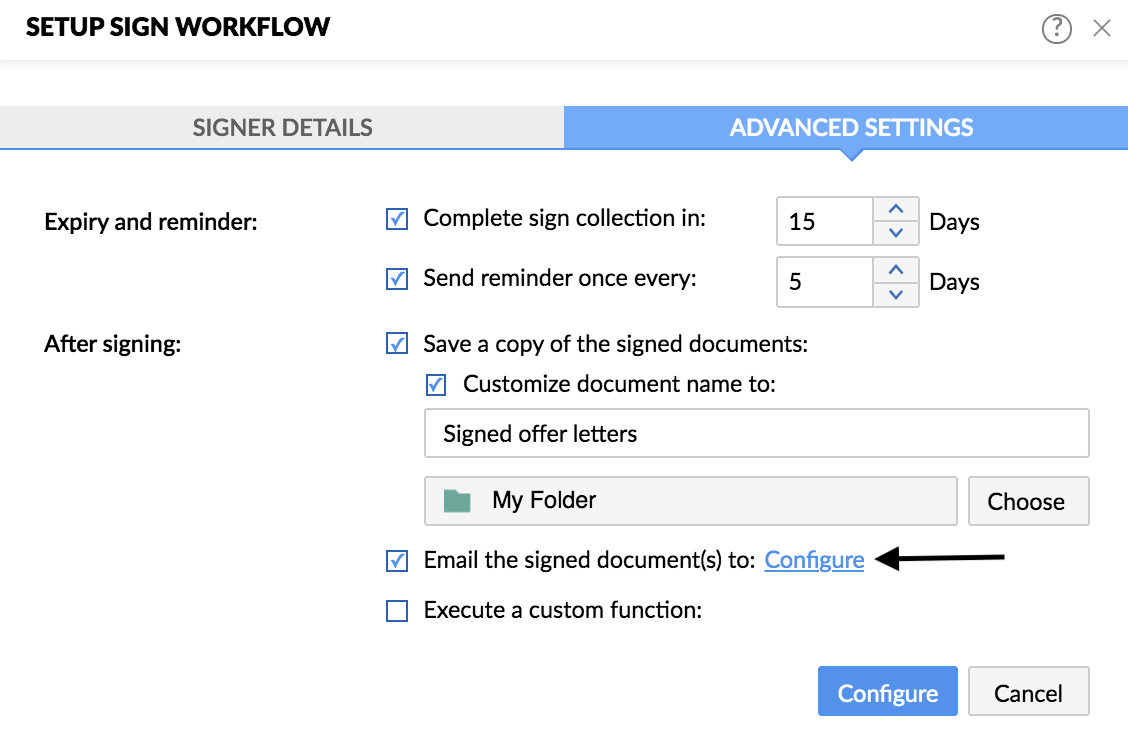Viewport: 1128px width, 754px height.
Task: Toggle Send reminder once every checkbox
Action: (396, 279)
